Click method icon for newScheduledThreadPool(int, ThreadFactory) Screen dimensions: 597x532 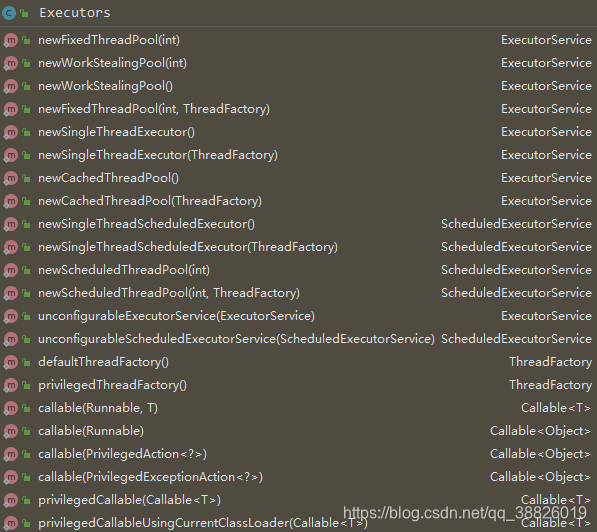pyautogui.click(x=11, y=293)
